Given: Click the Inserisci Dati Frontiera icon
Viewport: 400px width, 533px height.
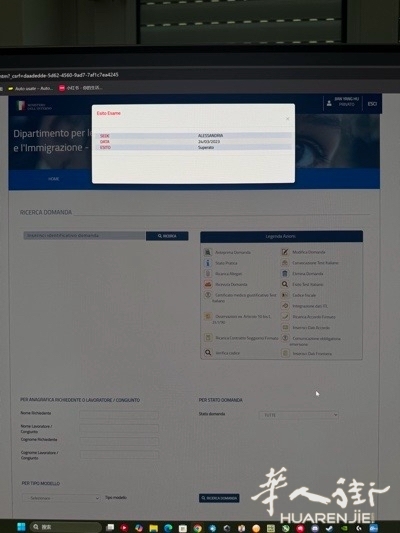Looking at the screenshot, I should tap(285, 353).
